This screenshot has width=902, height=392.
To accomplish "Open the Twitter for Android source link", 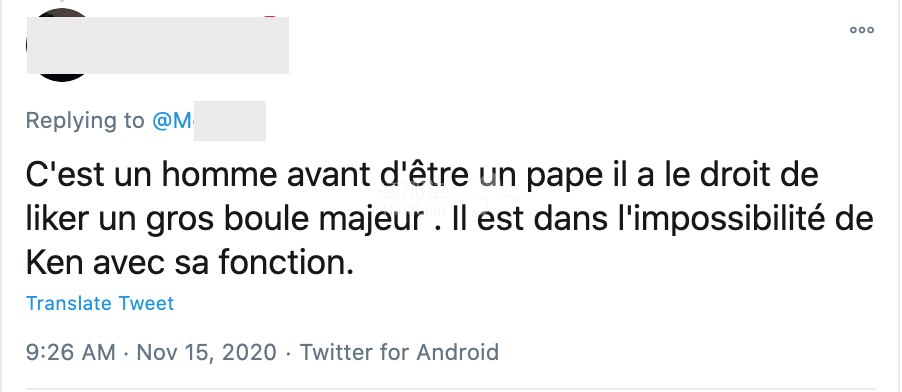I will pos(399,352).
